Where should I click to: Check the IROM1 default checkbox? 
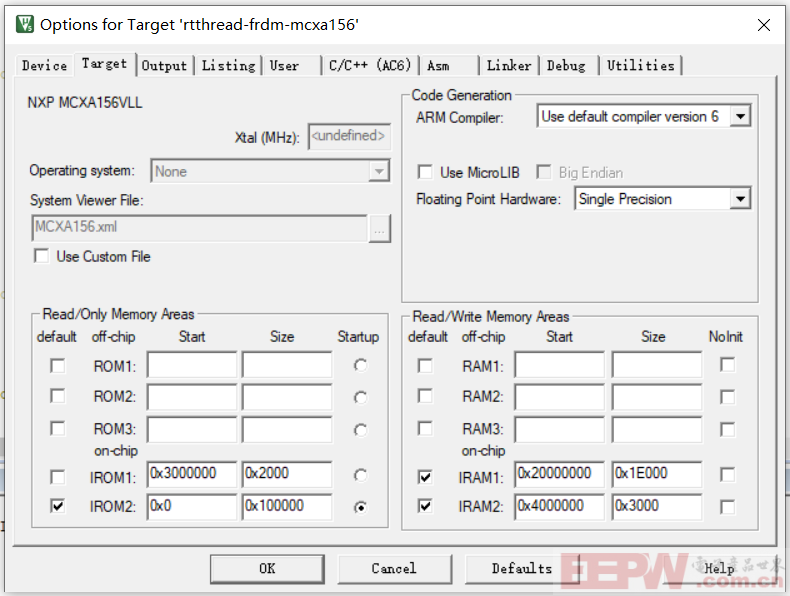click(x=57, y=477)
